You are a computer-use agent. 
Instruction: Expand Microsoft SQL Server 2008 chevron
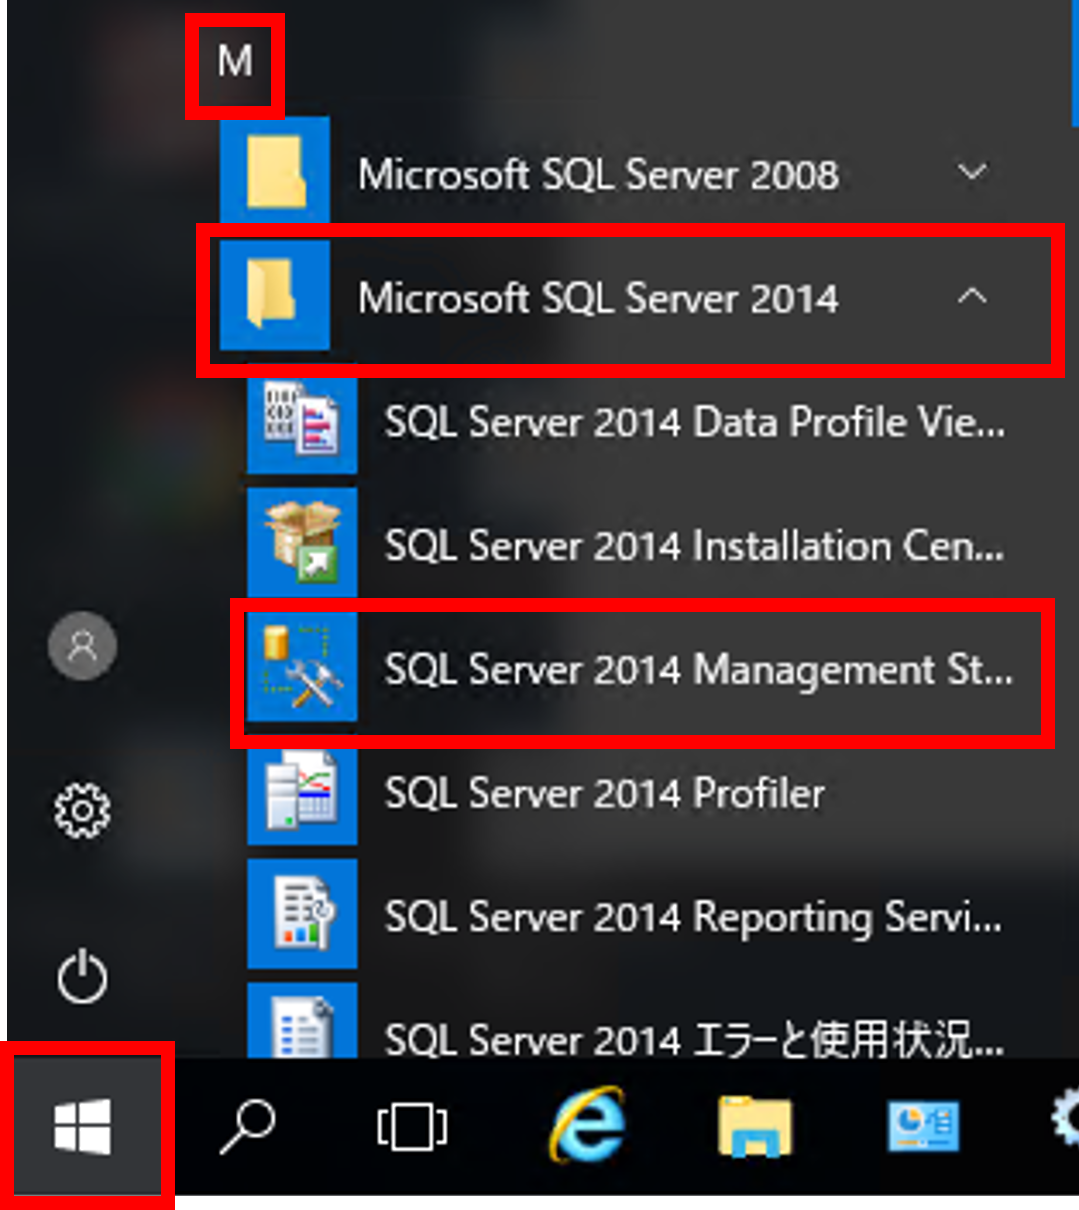pyautogui.click(x=972, y=173)
